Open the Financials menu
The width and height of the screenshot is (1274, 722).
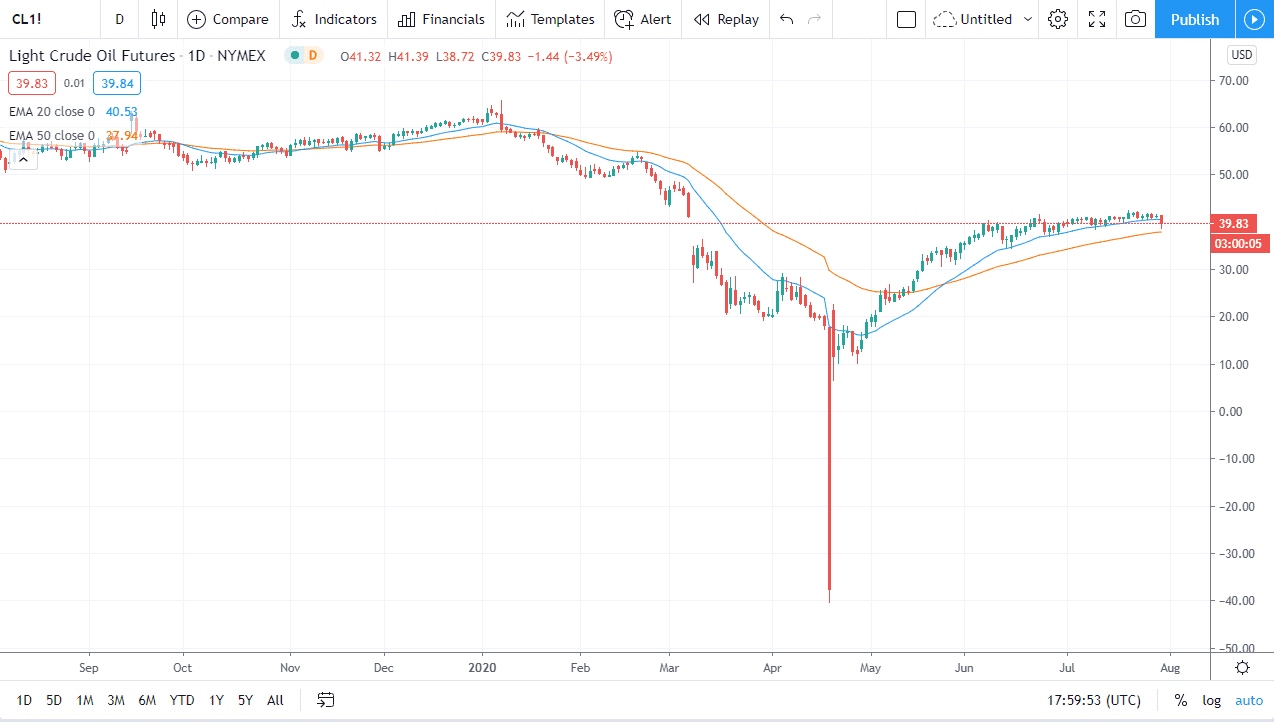[x=441, y=19]
